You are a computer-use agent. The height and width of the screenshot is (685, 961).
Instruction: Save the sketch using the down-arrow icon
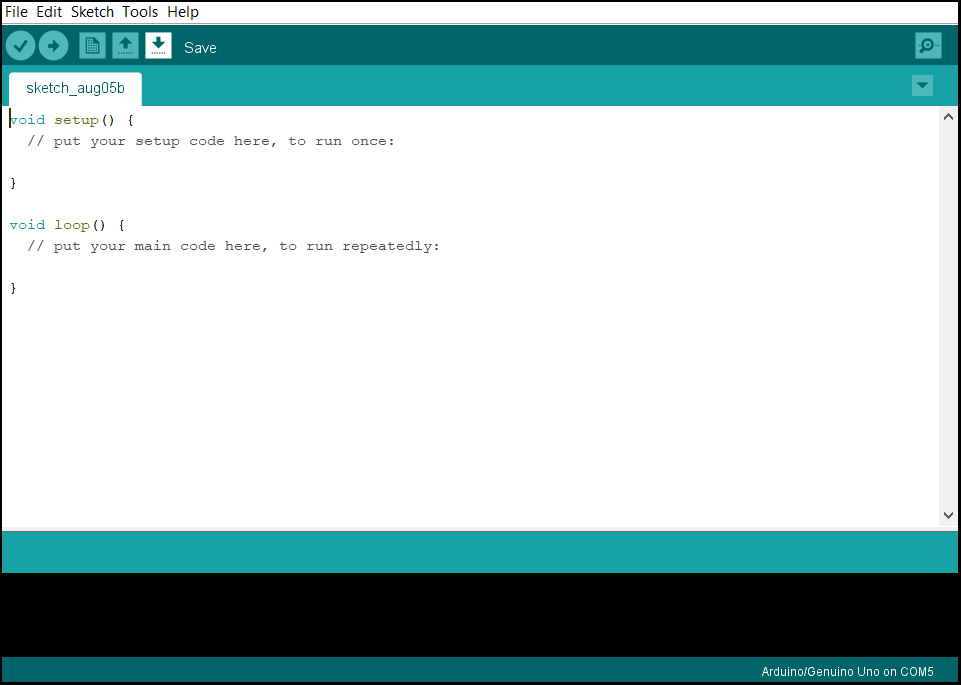[158, 46]
